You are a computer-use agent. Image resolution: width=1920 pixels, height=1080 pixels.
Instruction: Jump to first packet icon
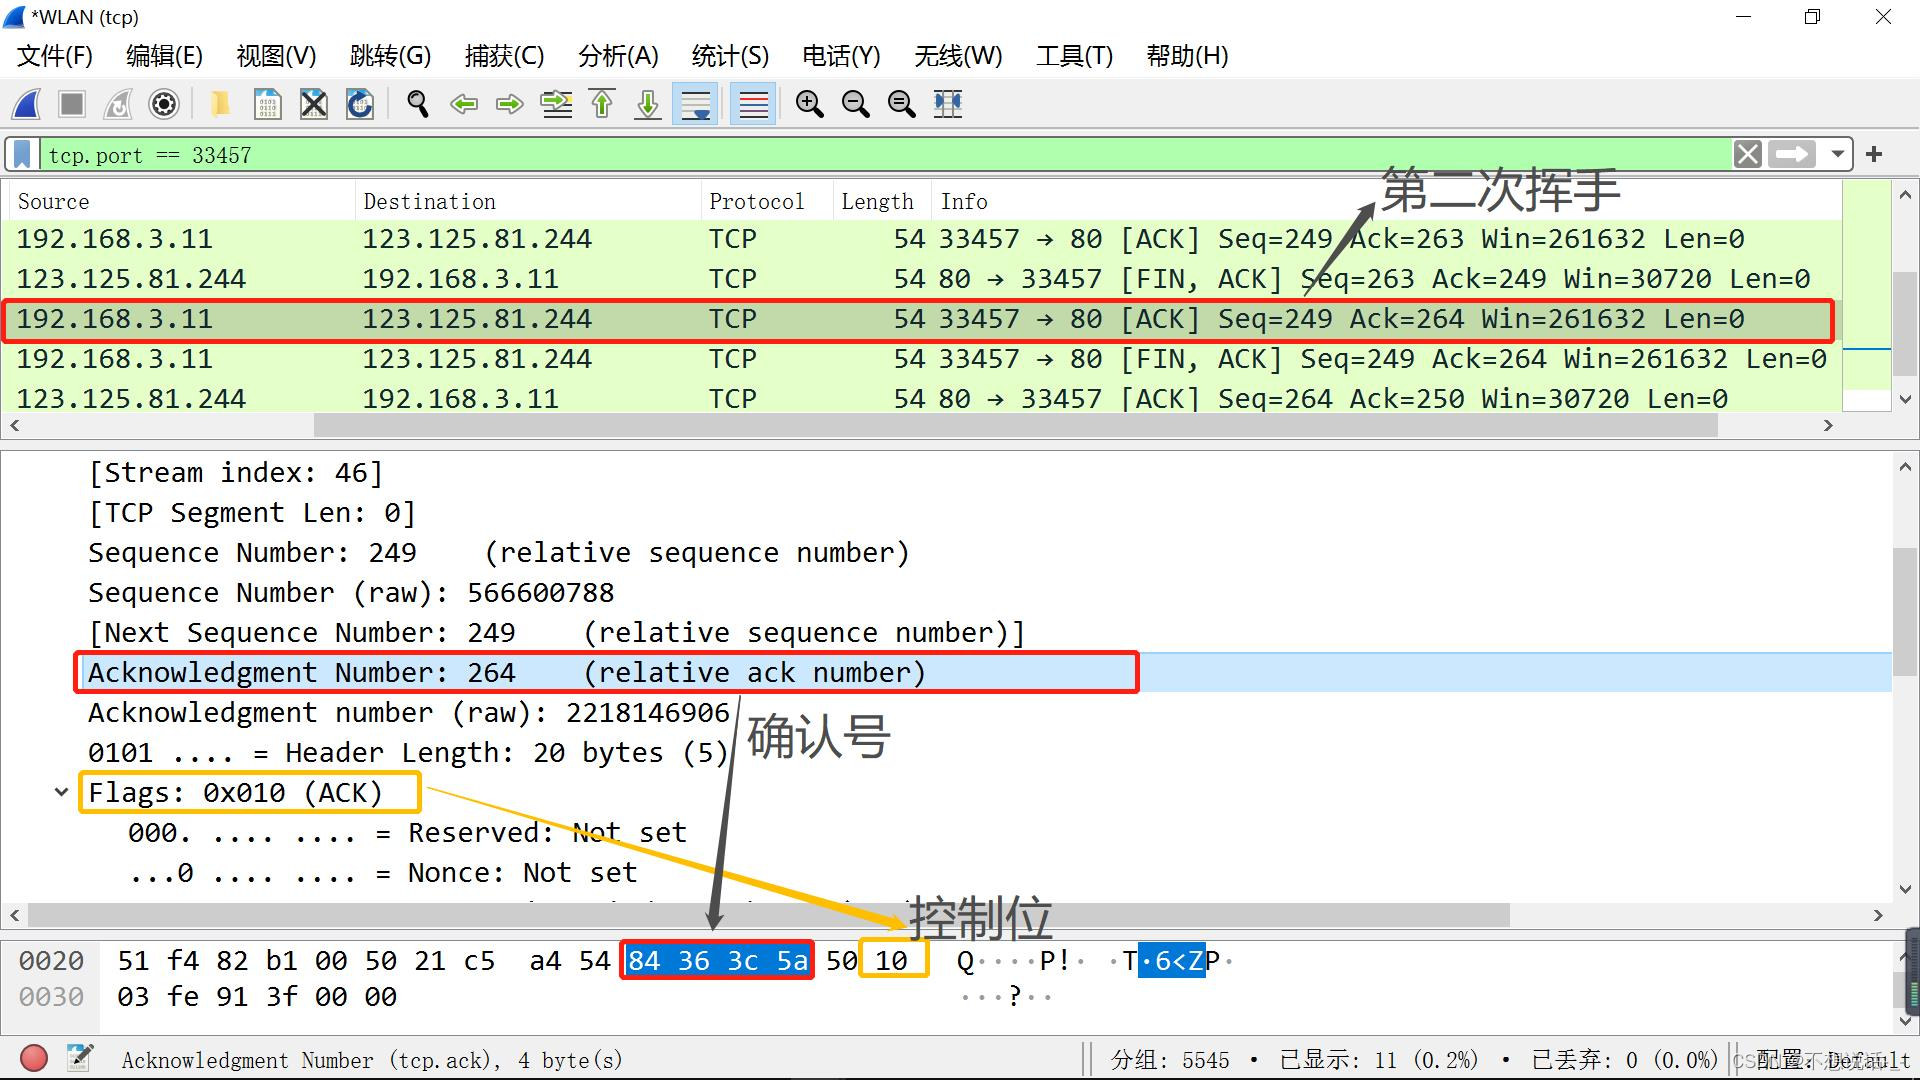coord(602,104)
